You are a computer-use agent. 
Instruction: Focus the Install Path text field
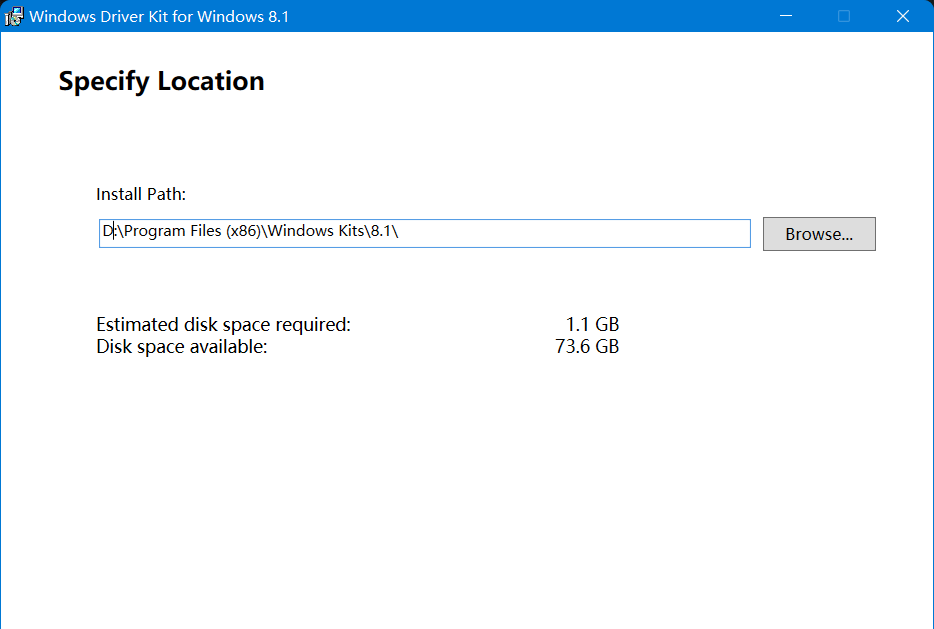click(x=425, y=233)
